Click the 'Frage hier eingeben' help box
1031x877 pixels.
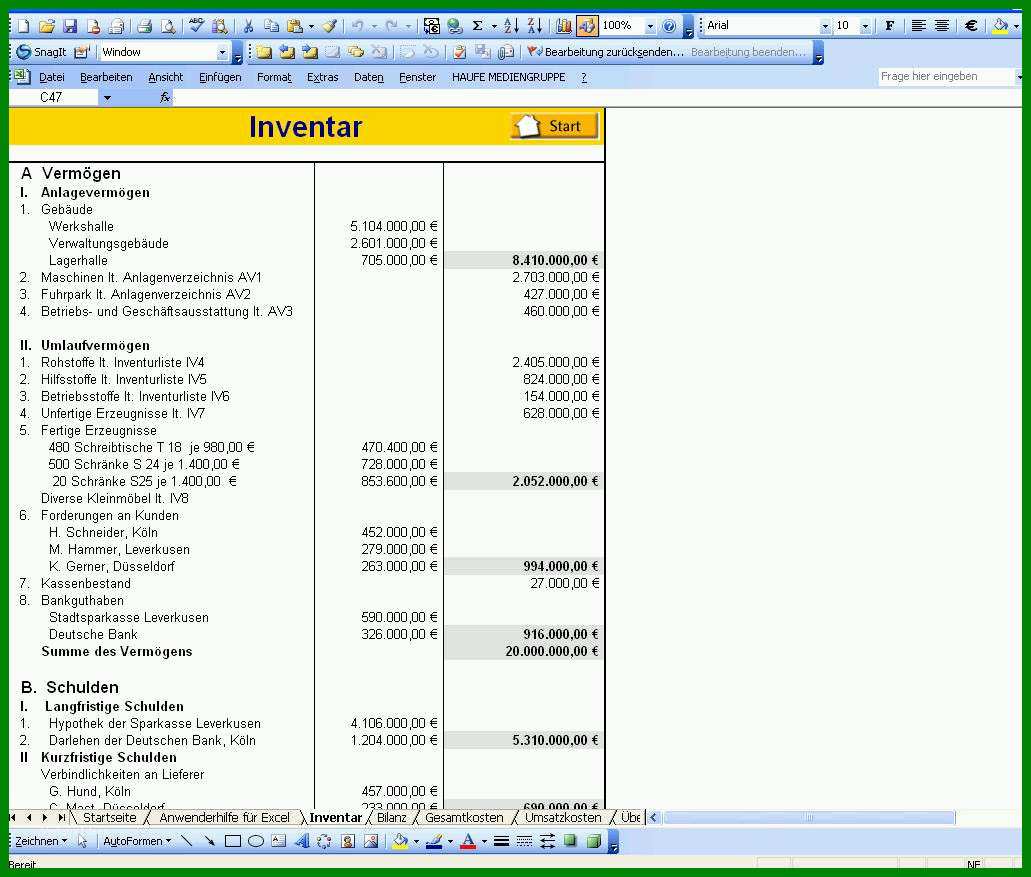(946, 76)
